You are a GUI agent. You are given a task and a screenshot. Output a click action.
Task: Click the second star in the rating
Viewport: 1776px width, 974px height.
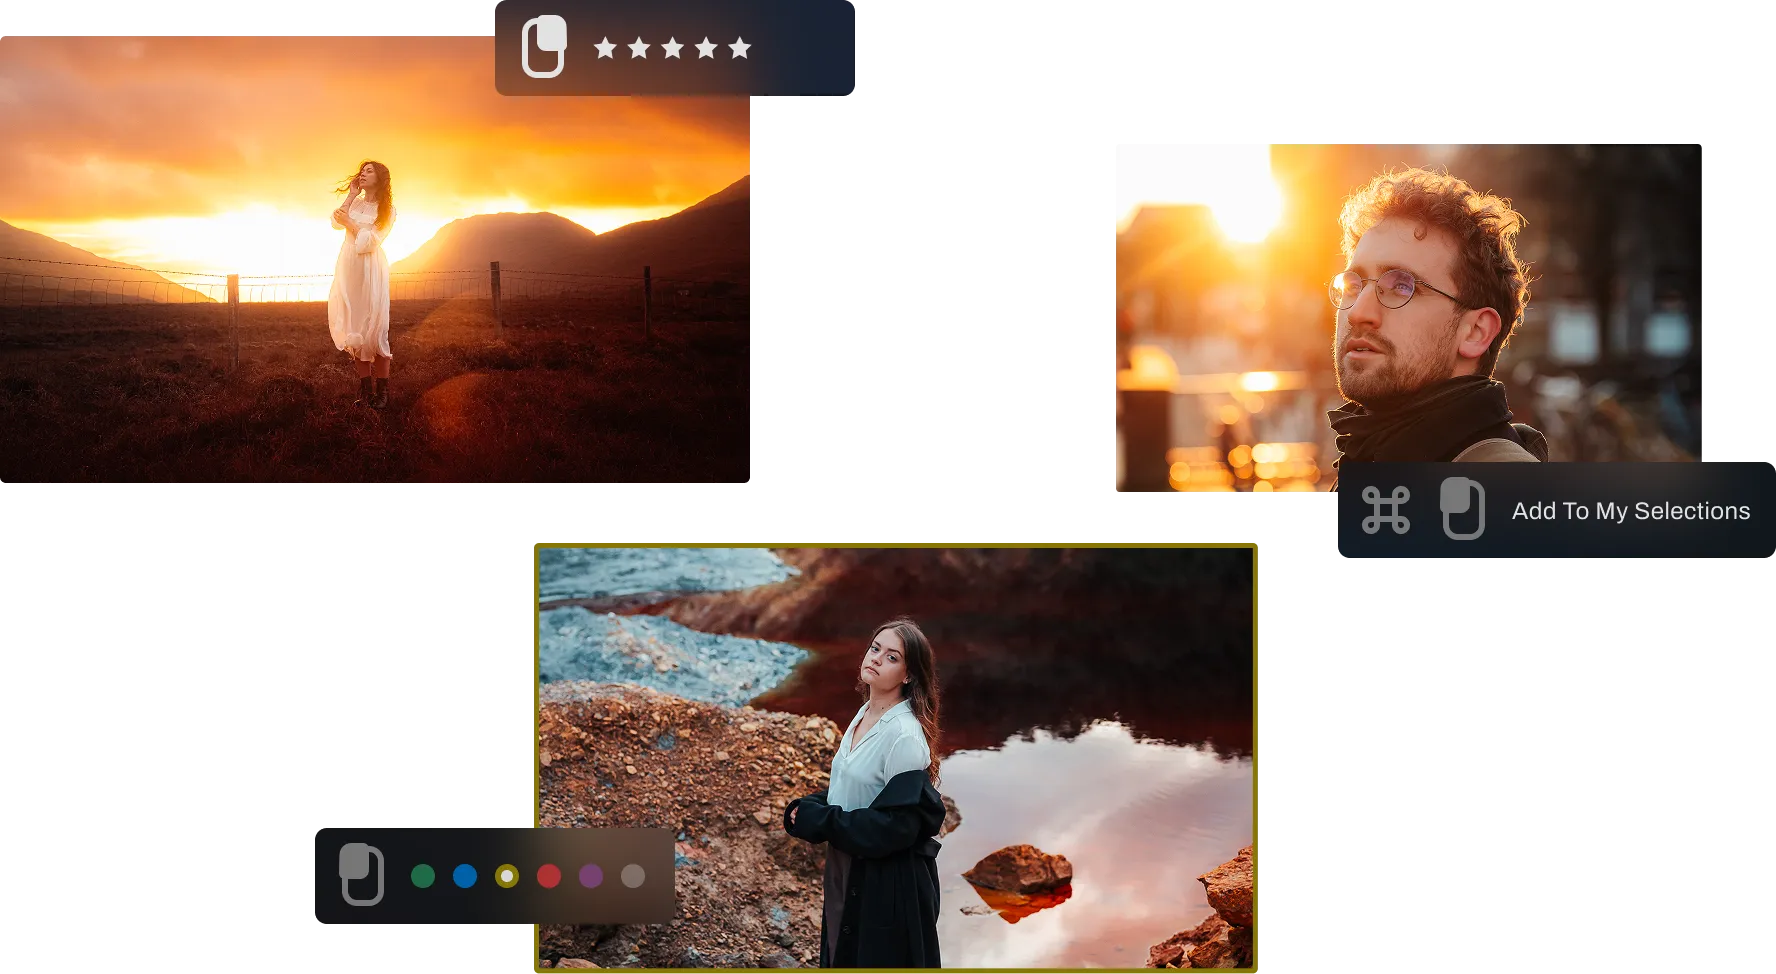639,48
